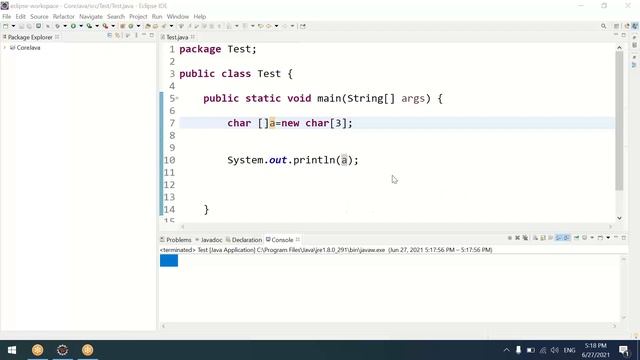Open the Navigate menu
The height and width of the screenshot is (360, 640).
click(91, 17)
